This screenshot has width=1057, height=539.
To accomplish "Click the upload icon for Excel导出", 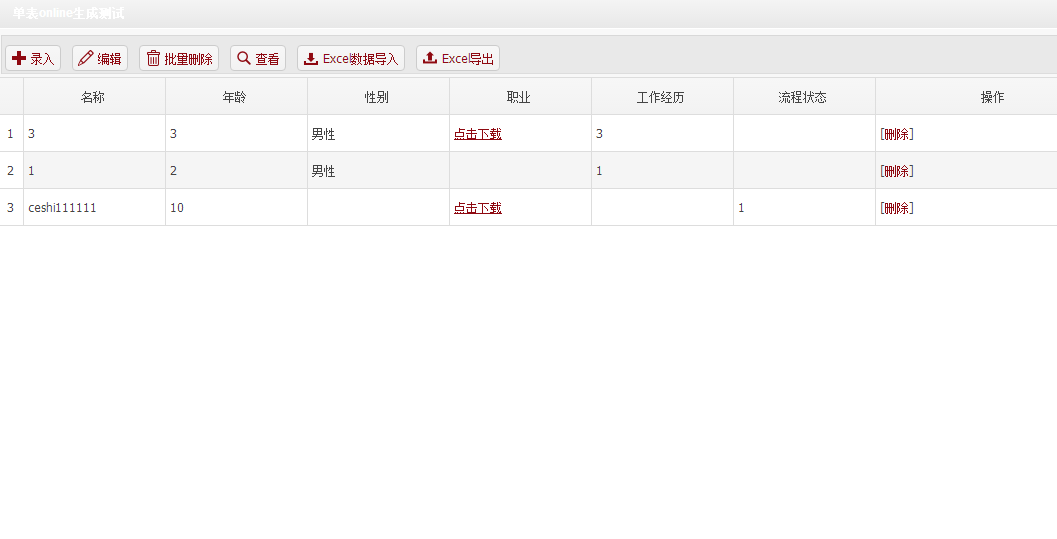I will pos(430,58).
